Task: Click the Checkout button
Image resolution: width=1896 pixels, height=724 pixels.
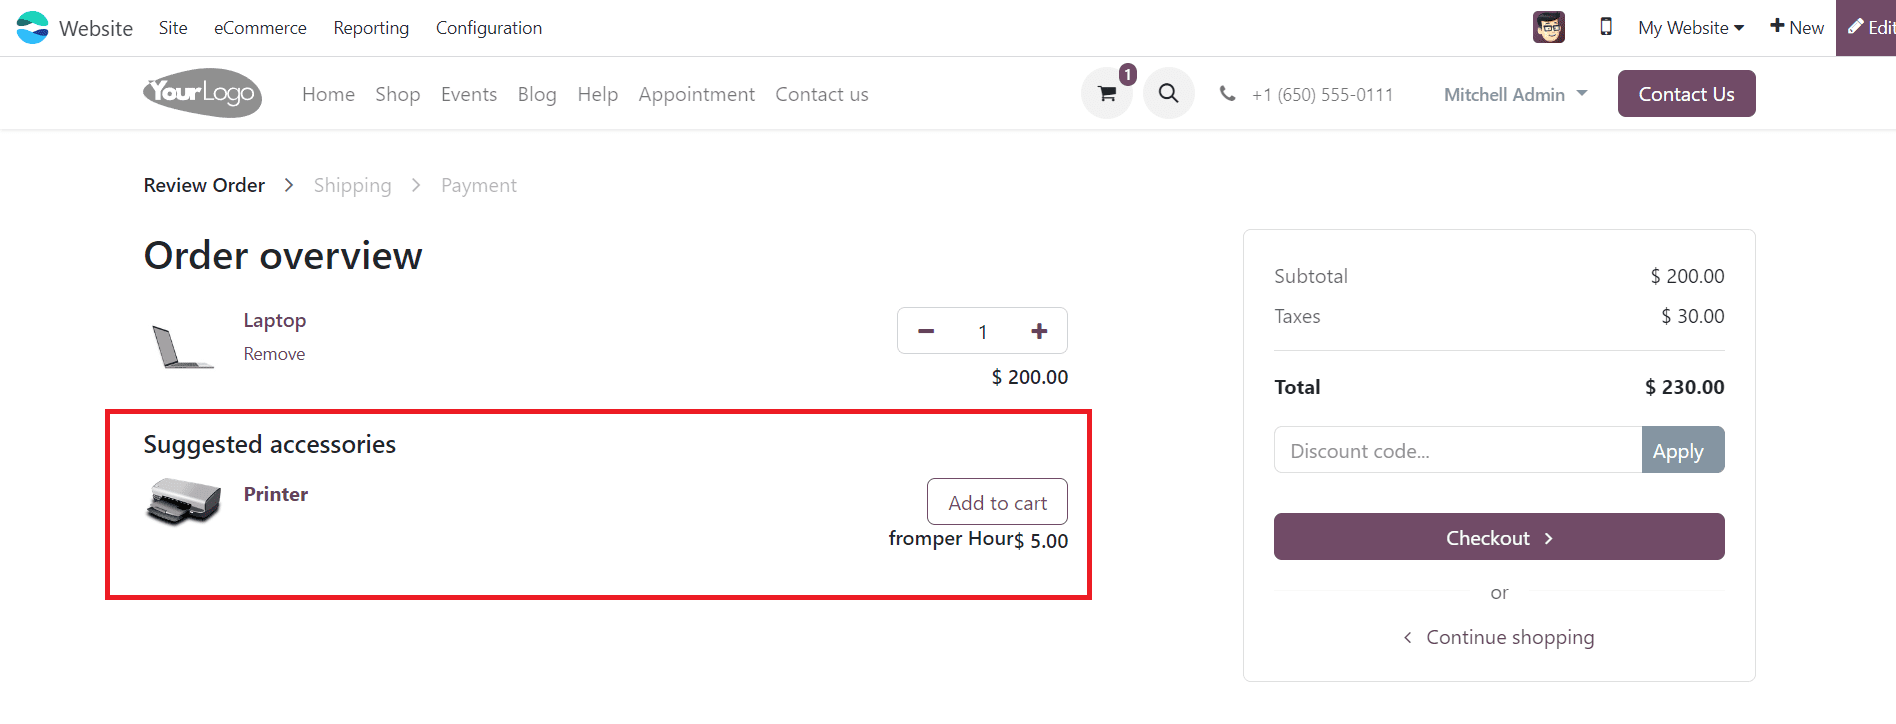Action: (x=1499, y=537)
